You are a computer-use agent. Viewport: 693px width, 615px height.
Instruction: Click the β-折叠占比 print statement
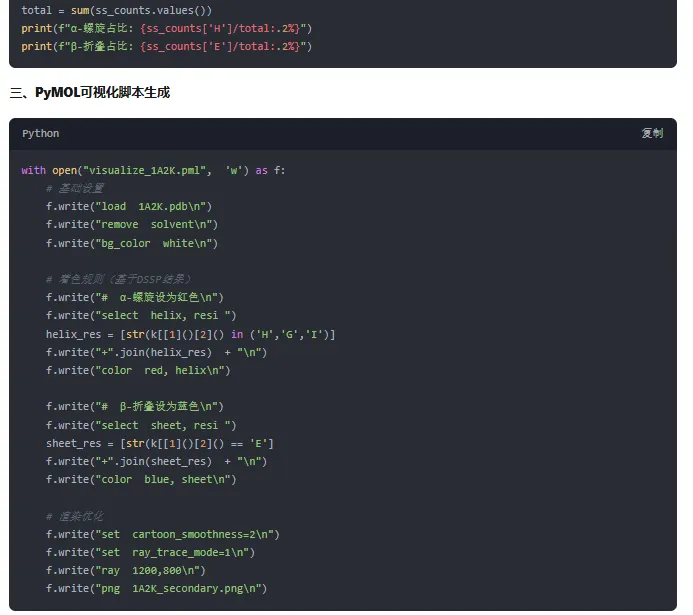[x=166, y=46]
